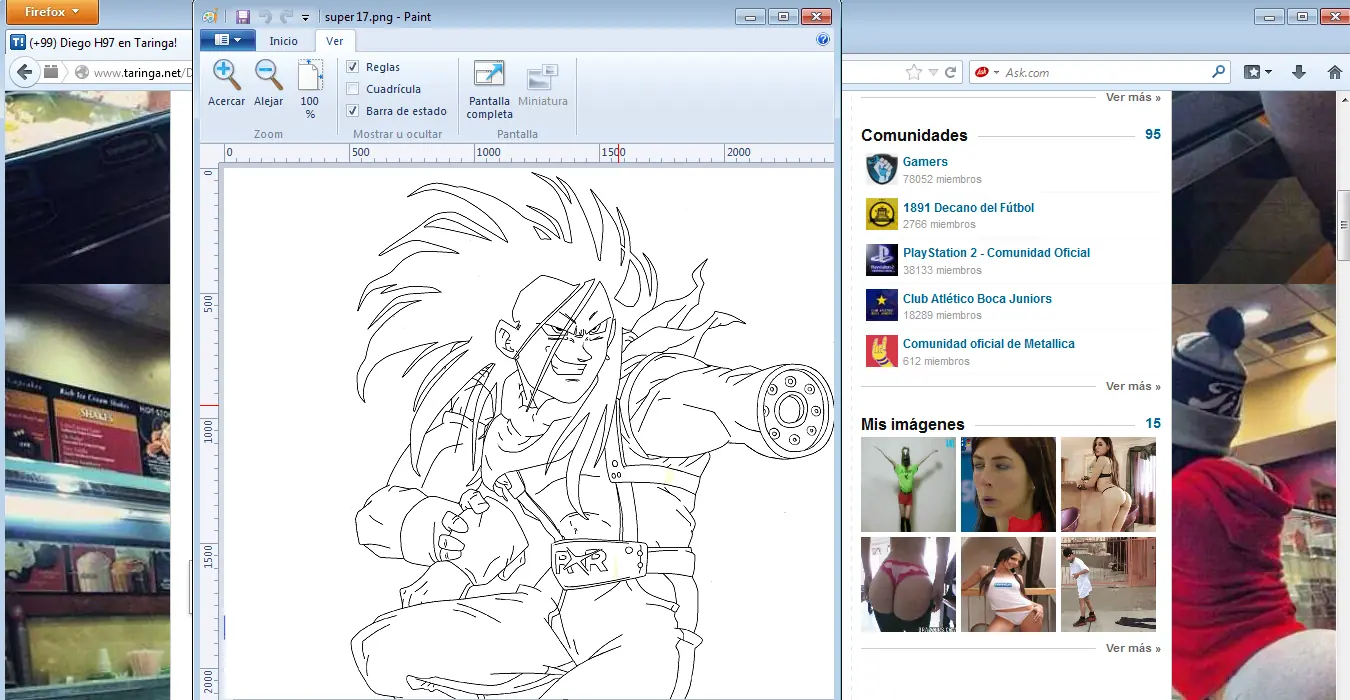
Task: Open the PlayStation 2 community icon
Action: [882, 260]
